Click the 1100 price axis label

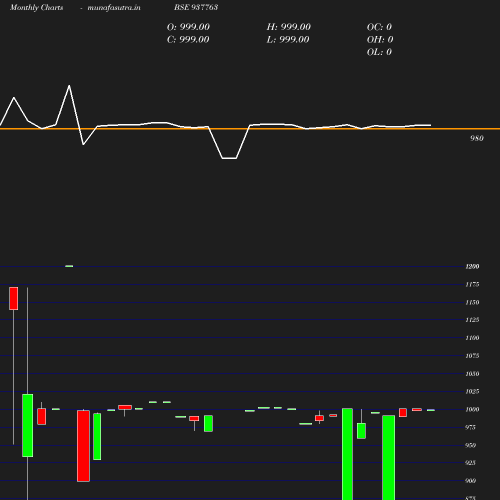click(x=472, y=338)
